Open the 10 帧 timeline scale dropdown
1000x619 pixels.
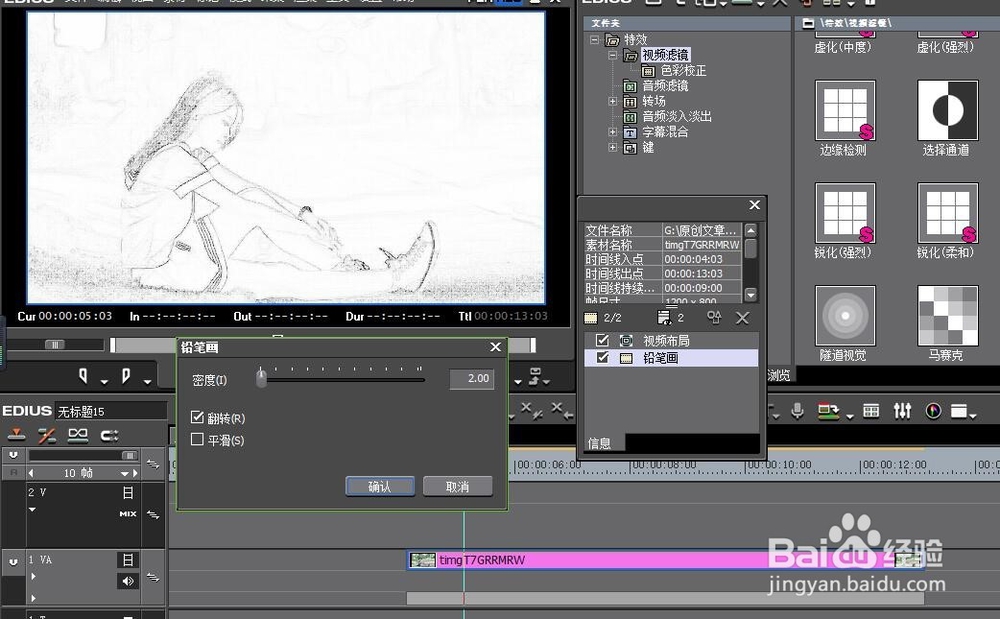(124, 473)
